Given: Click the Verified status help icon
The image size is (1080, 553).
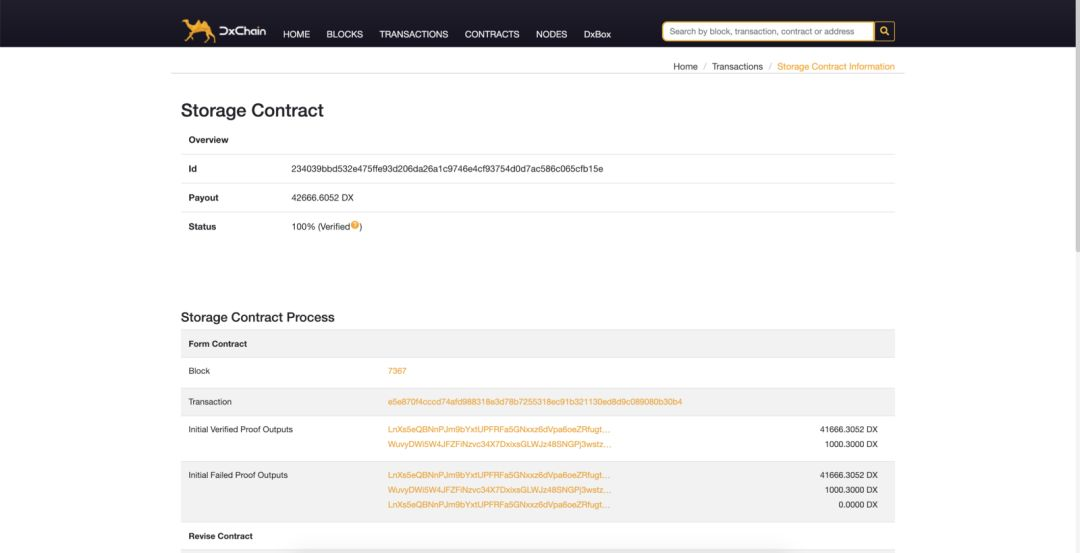Looking at the screenshot, I should tap(355, 225).
